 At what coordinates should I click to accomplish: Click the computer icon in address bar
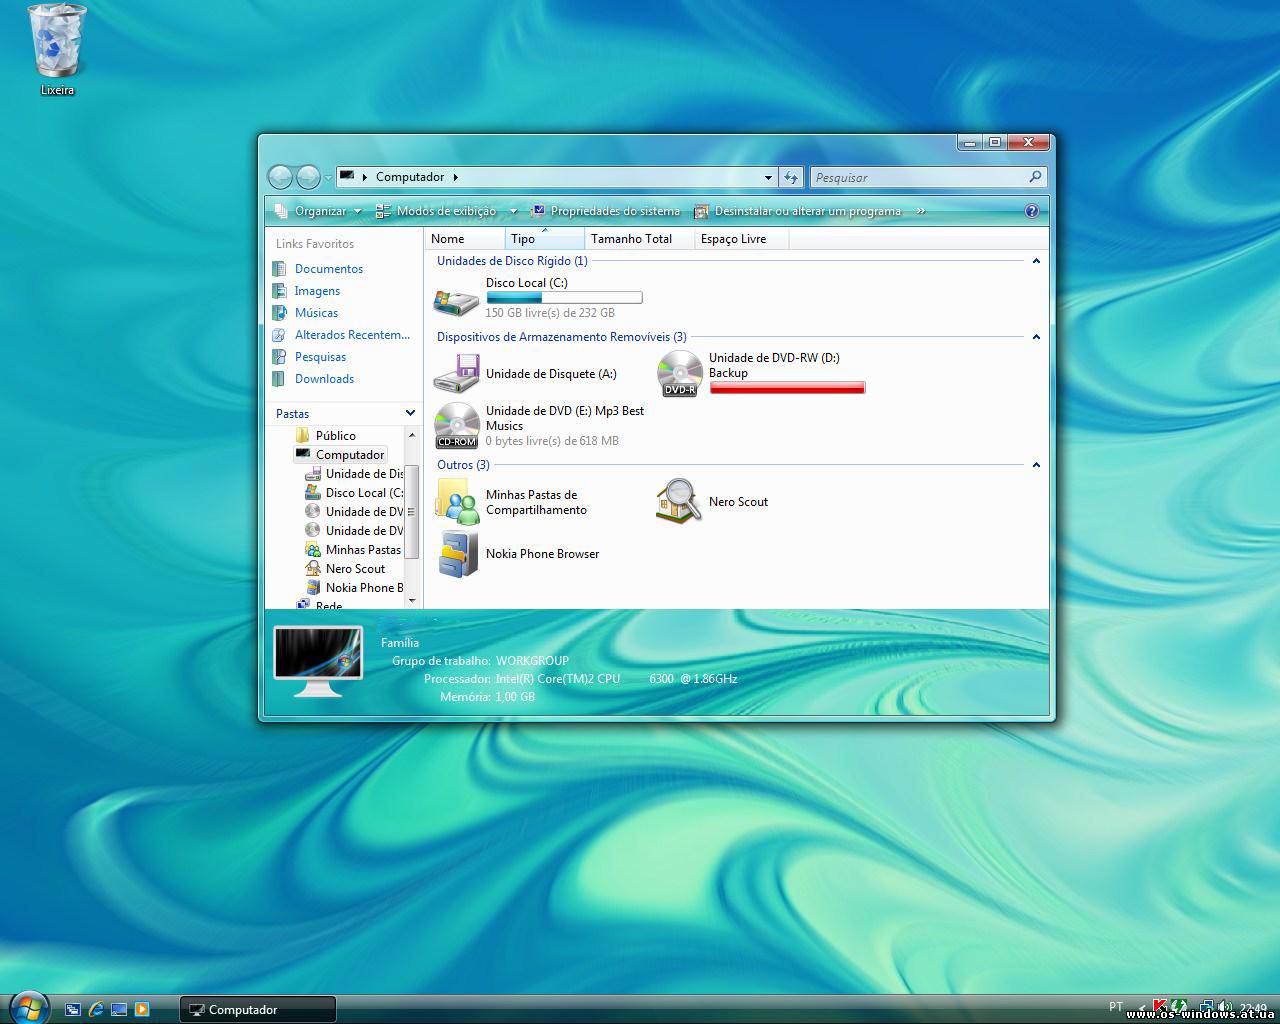pyautogui.click(x=347, y=176)
